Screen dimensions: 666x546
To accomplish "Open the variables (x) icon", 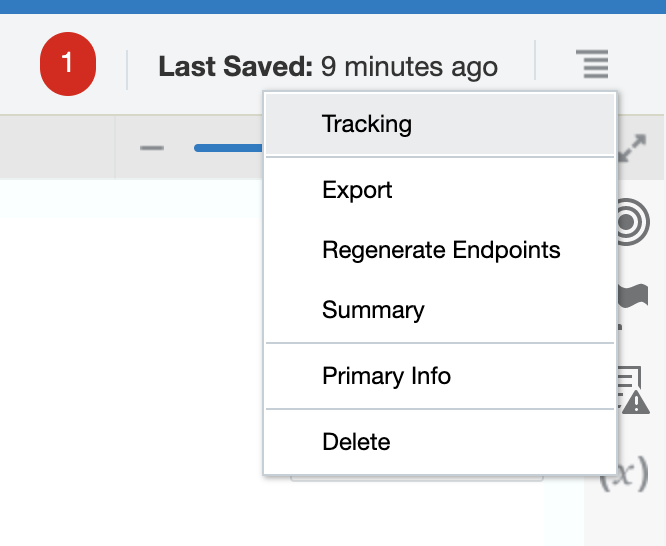I will [625, 473].
